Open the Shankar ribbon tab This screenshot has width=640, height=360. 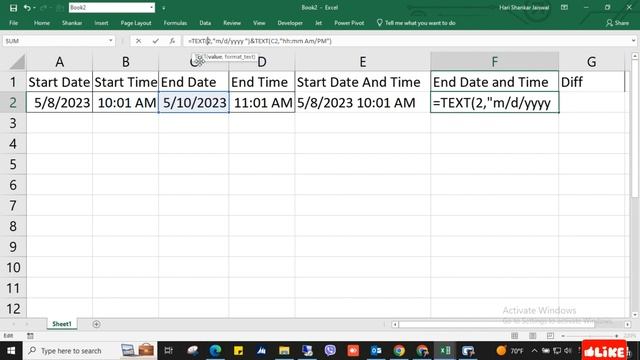[x=72, y=23]
